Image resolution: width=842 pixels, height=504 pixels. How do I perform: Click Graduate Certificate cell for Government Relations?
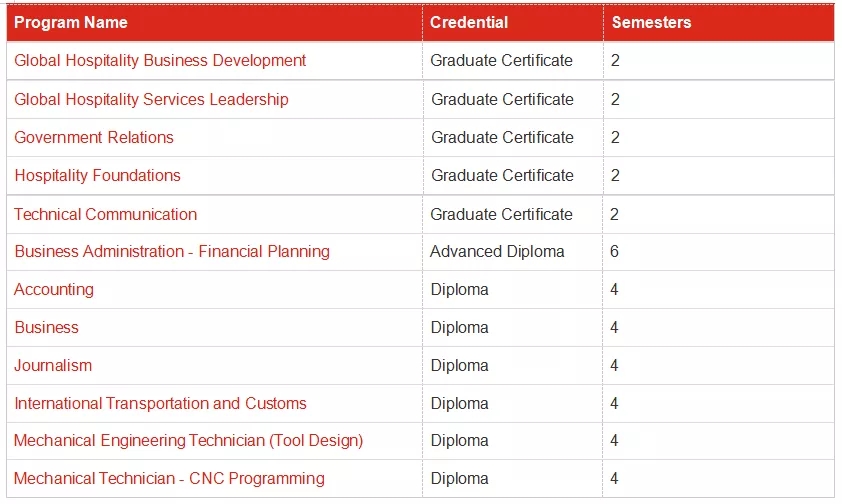[x=502, y=137]
